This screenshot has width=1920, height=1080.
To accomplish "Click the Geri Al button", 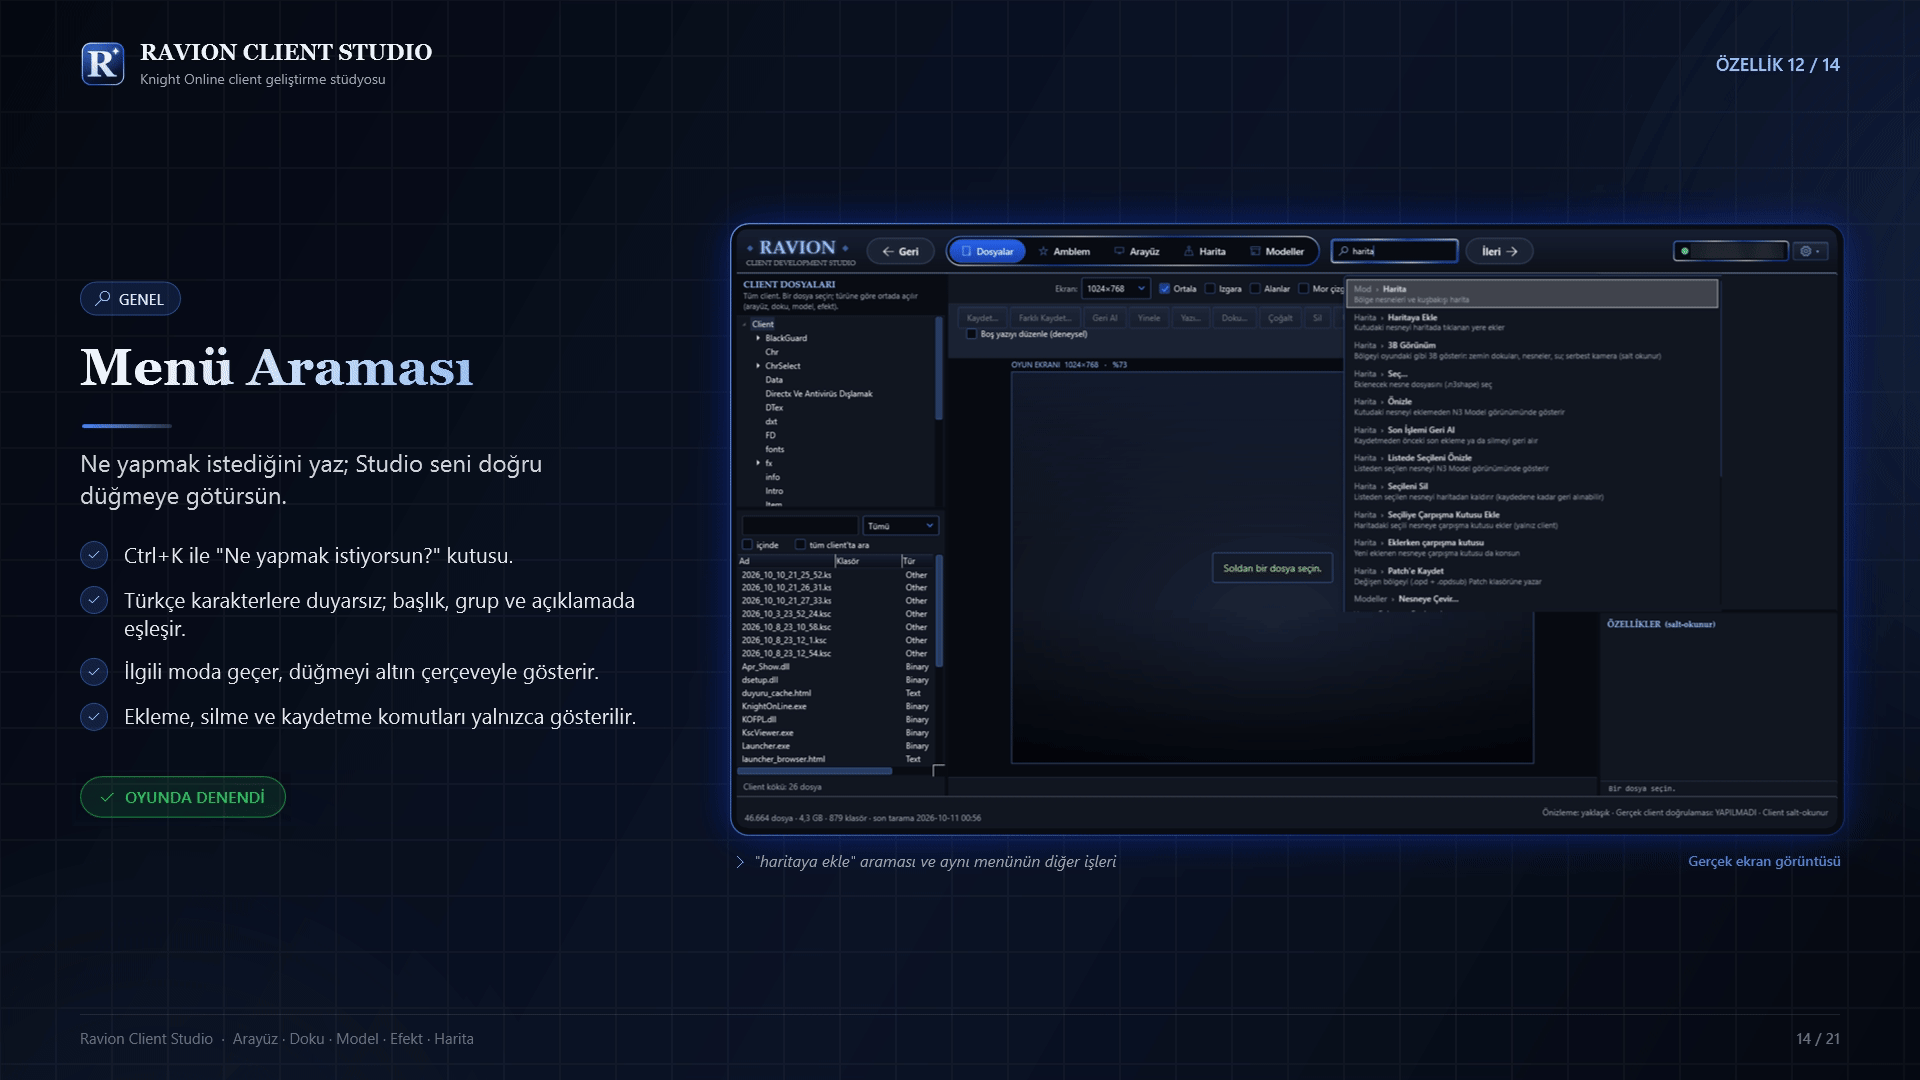I will (x=1105, y=318).
